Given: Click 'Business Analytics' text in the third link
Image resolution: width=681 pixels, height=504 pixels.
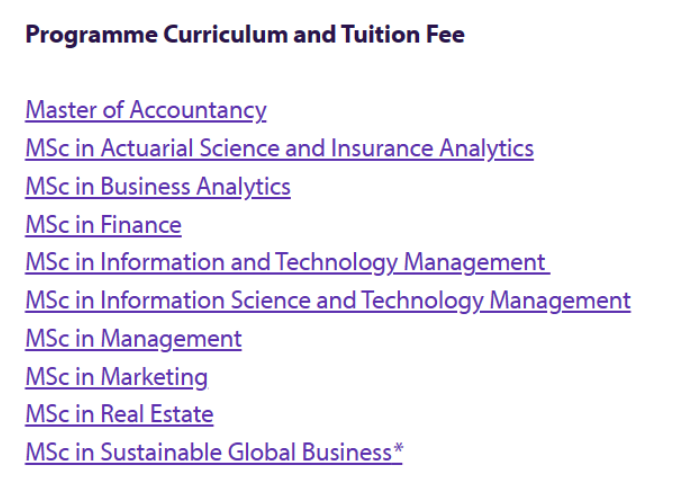Looking at the screenshot, I should 195,186.
